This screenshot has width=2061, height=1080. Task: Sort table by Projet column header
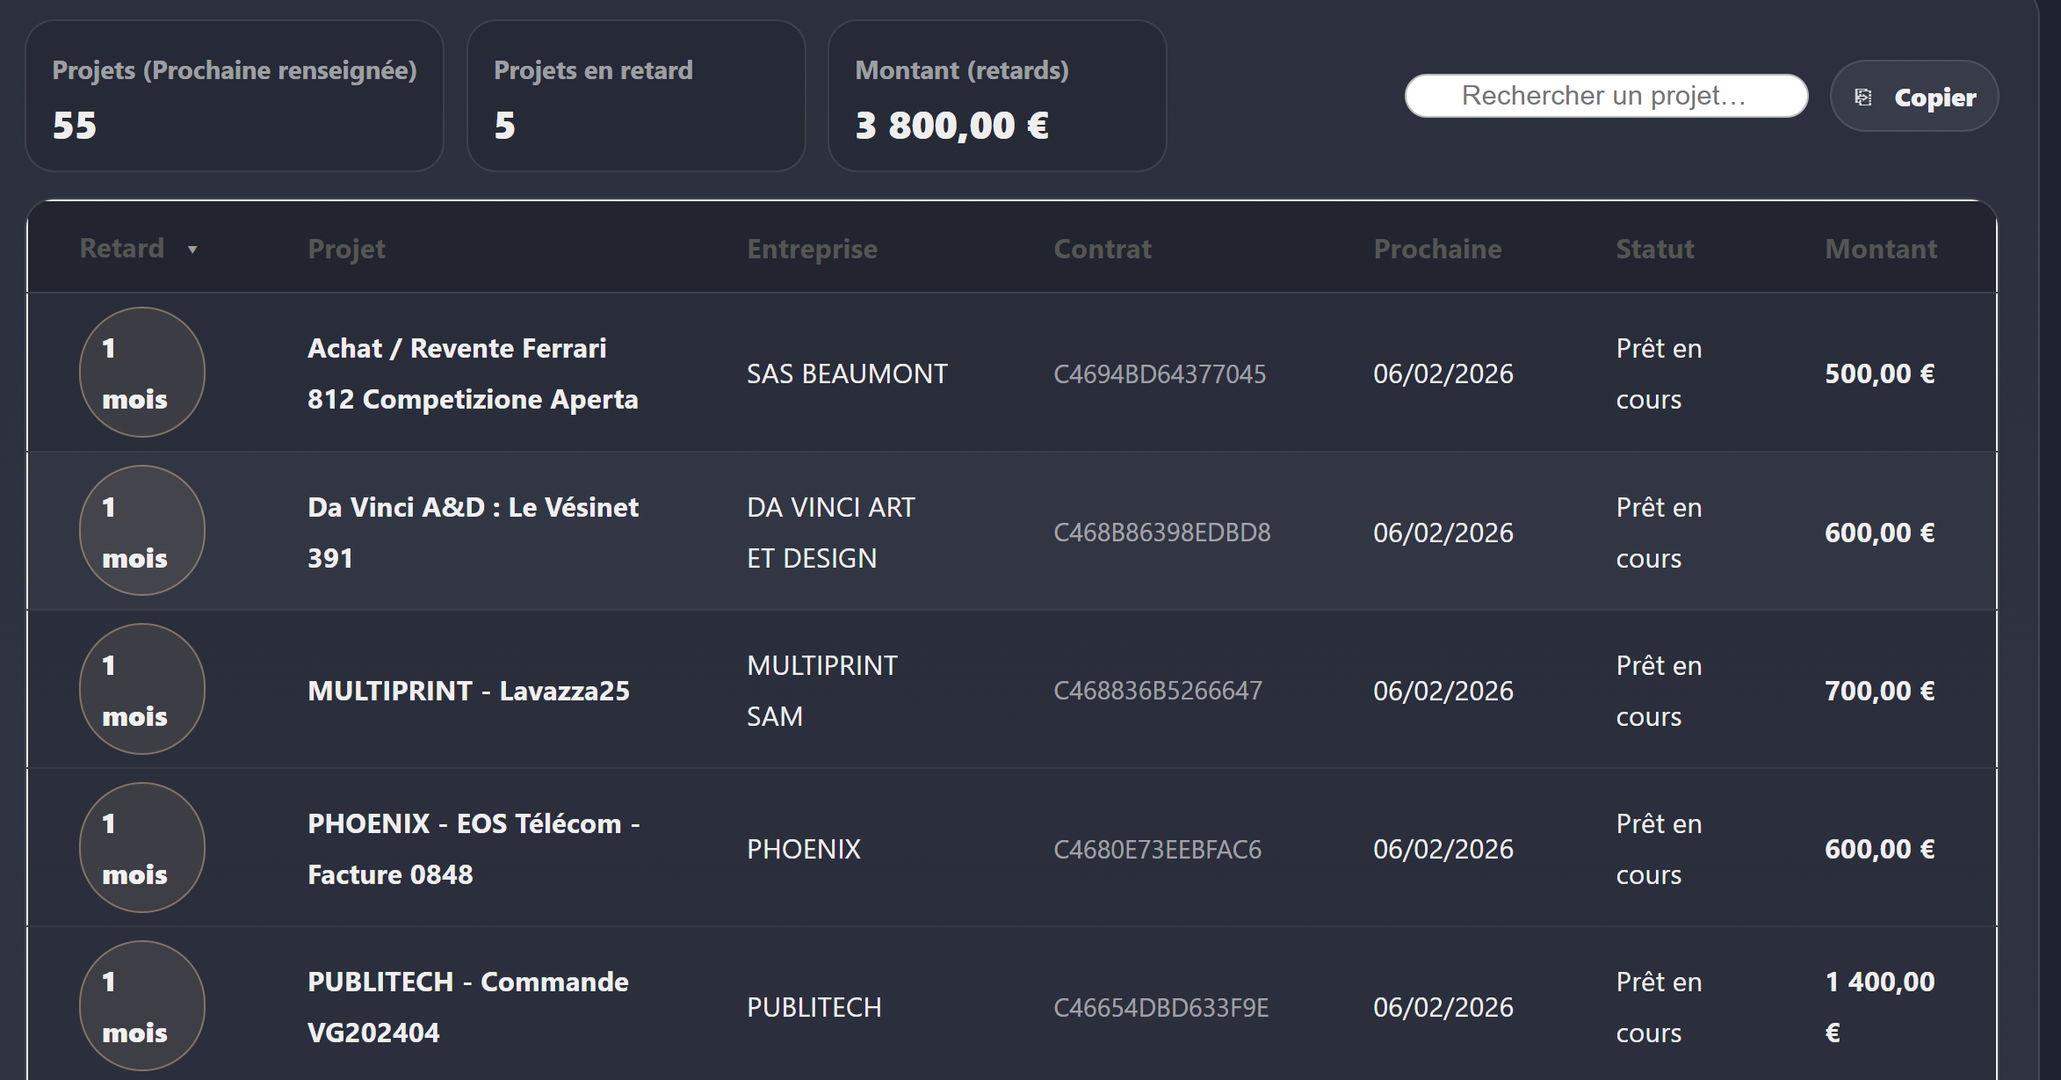(346, 249)
